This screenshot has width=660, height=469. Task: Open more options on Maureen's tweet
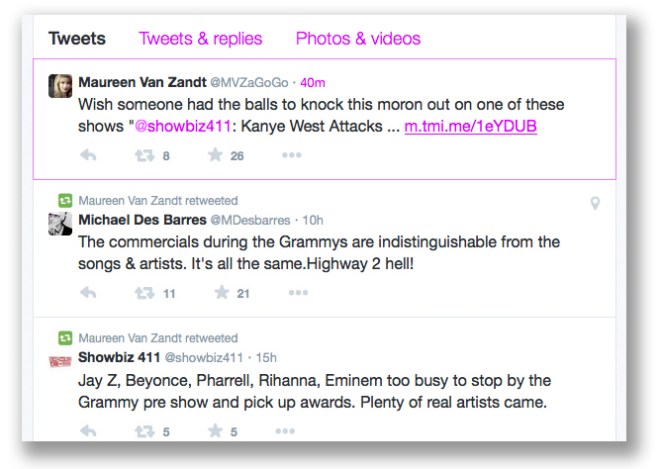click(x=292, y=155)
